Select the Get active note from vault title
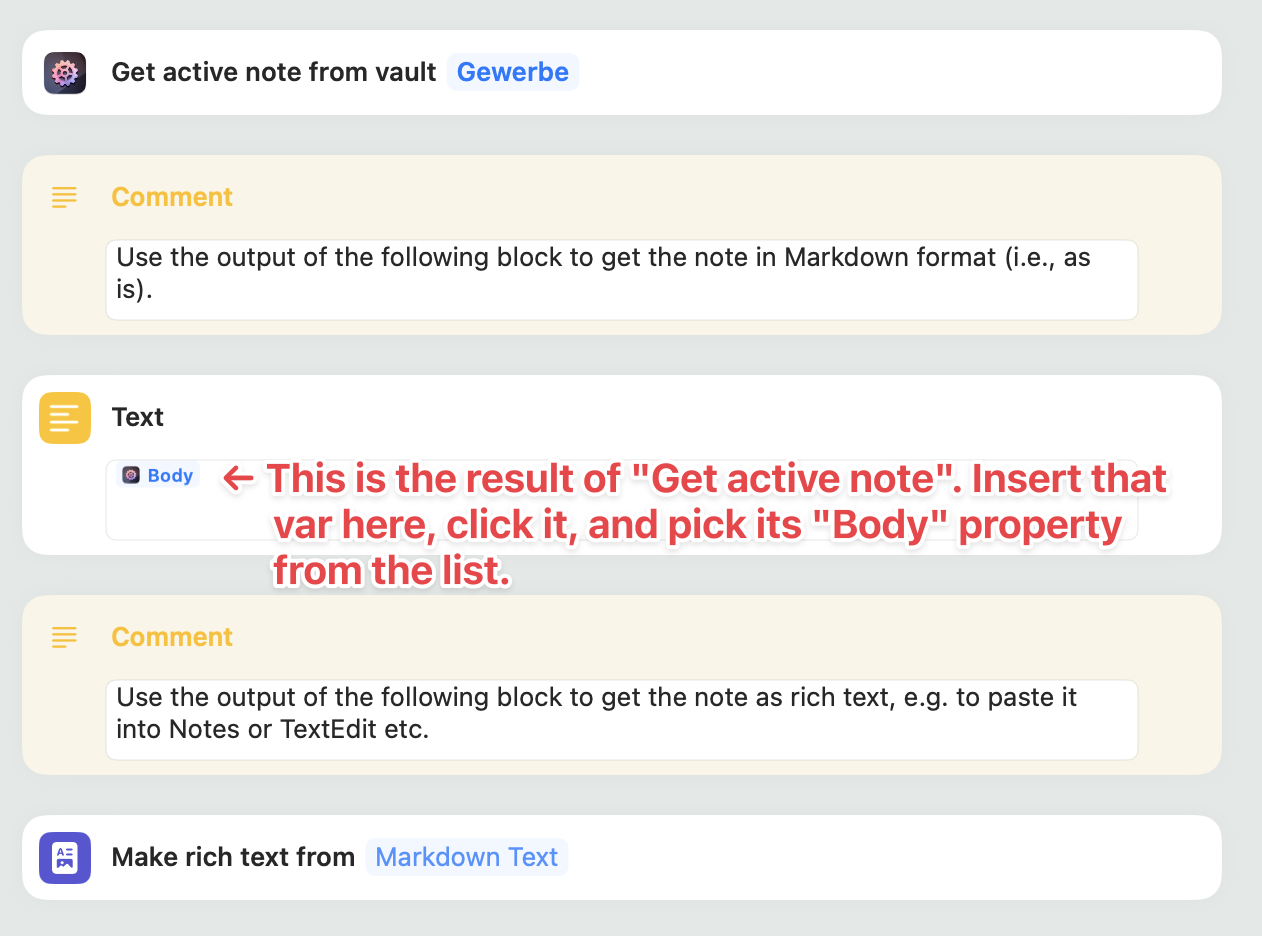Screen dimensions: 1262x936 pyautogui.click(x=273, y=72)
